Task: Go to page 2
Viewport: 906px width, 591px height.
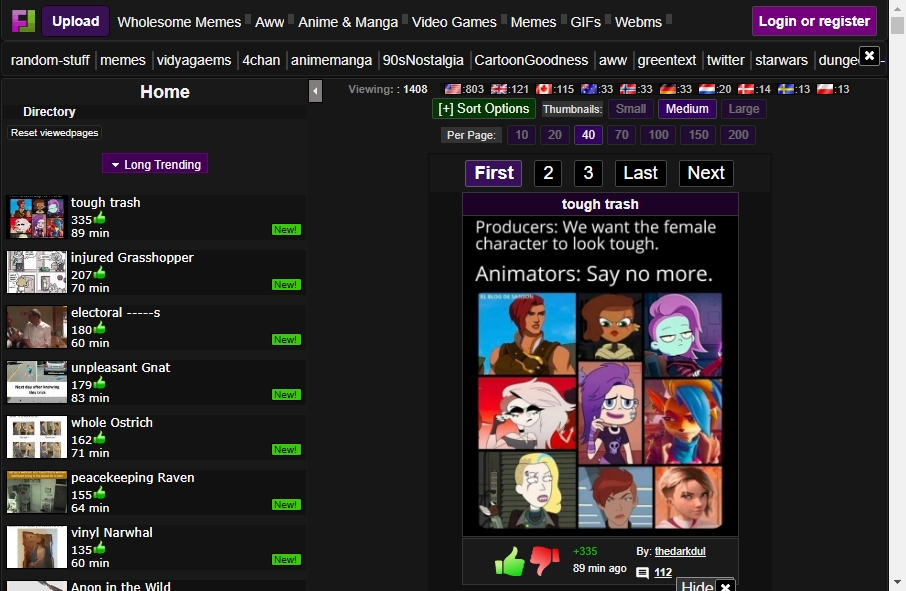Action: (x=548, y=173)
